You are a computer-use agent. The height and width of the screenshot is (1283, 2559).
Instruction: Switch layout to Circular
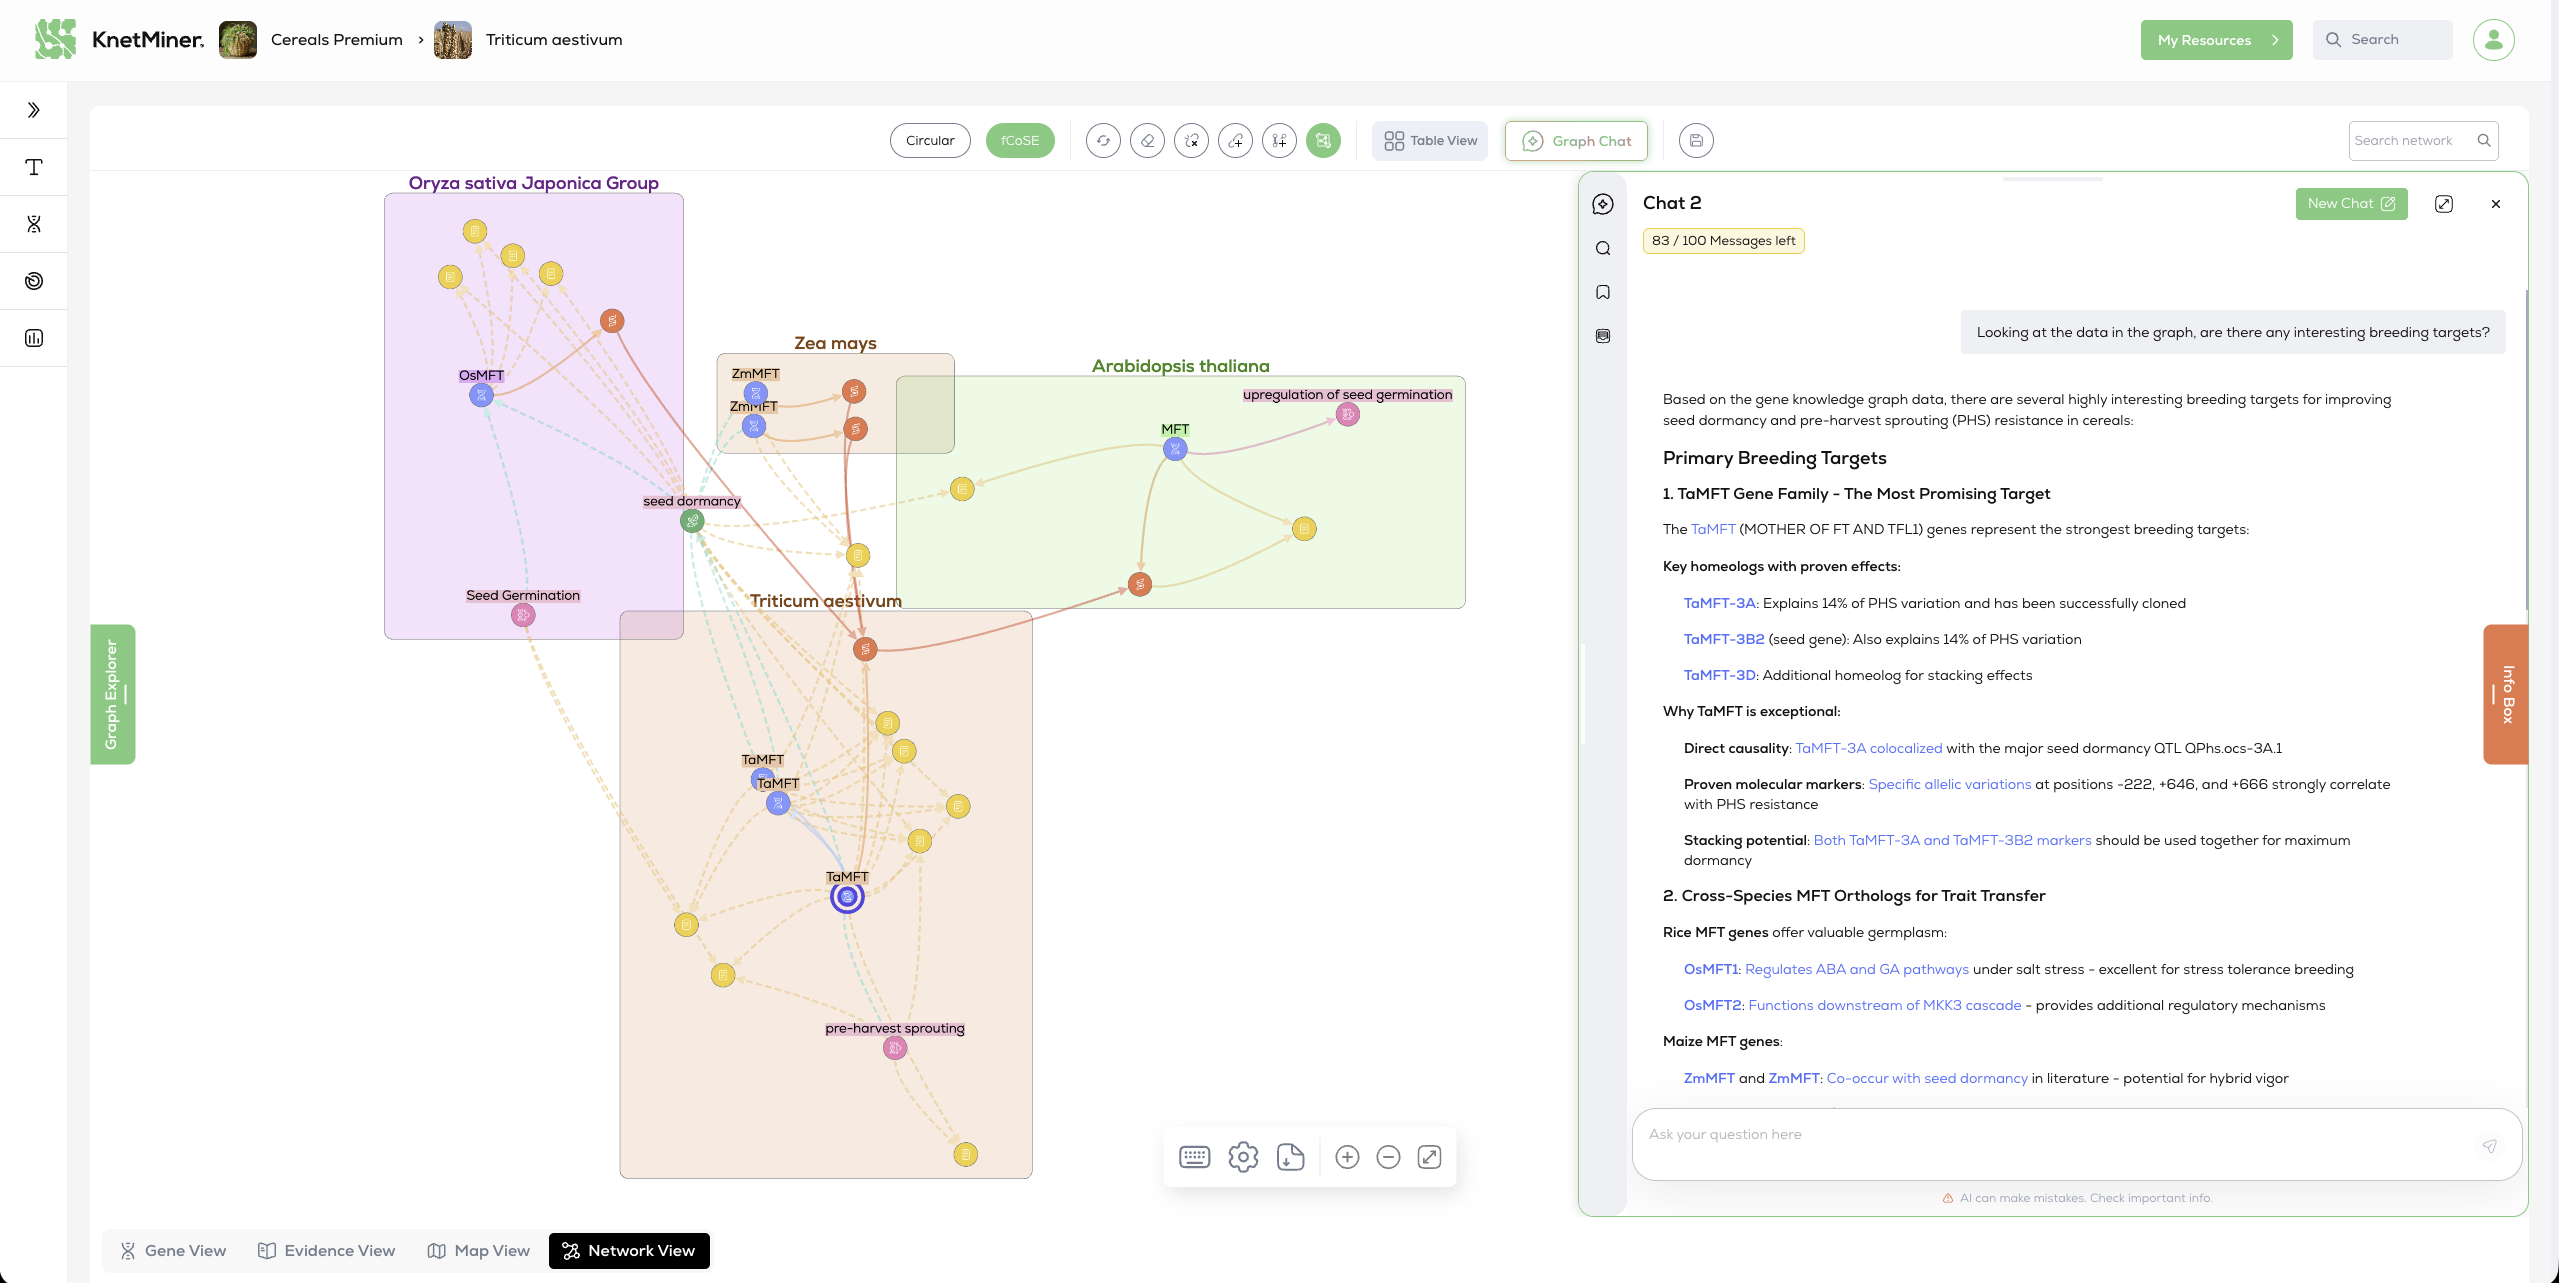point(929,141)
